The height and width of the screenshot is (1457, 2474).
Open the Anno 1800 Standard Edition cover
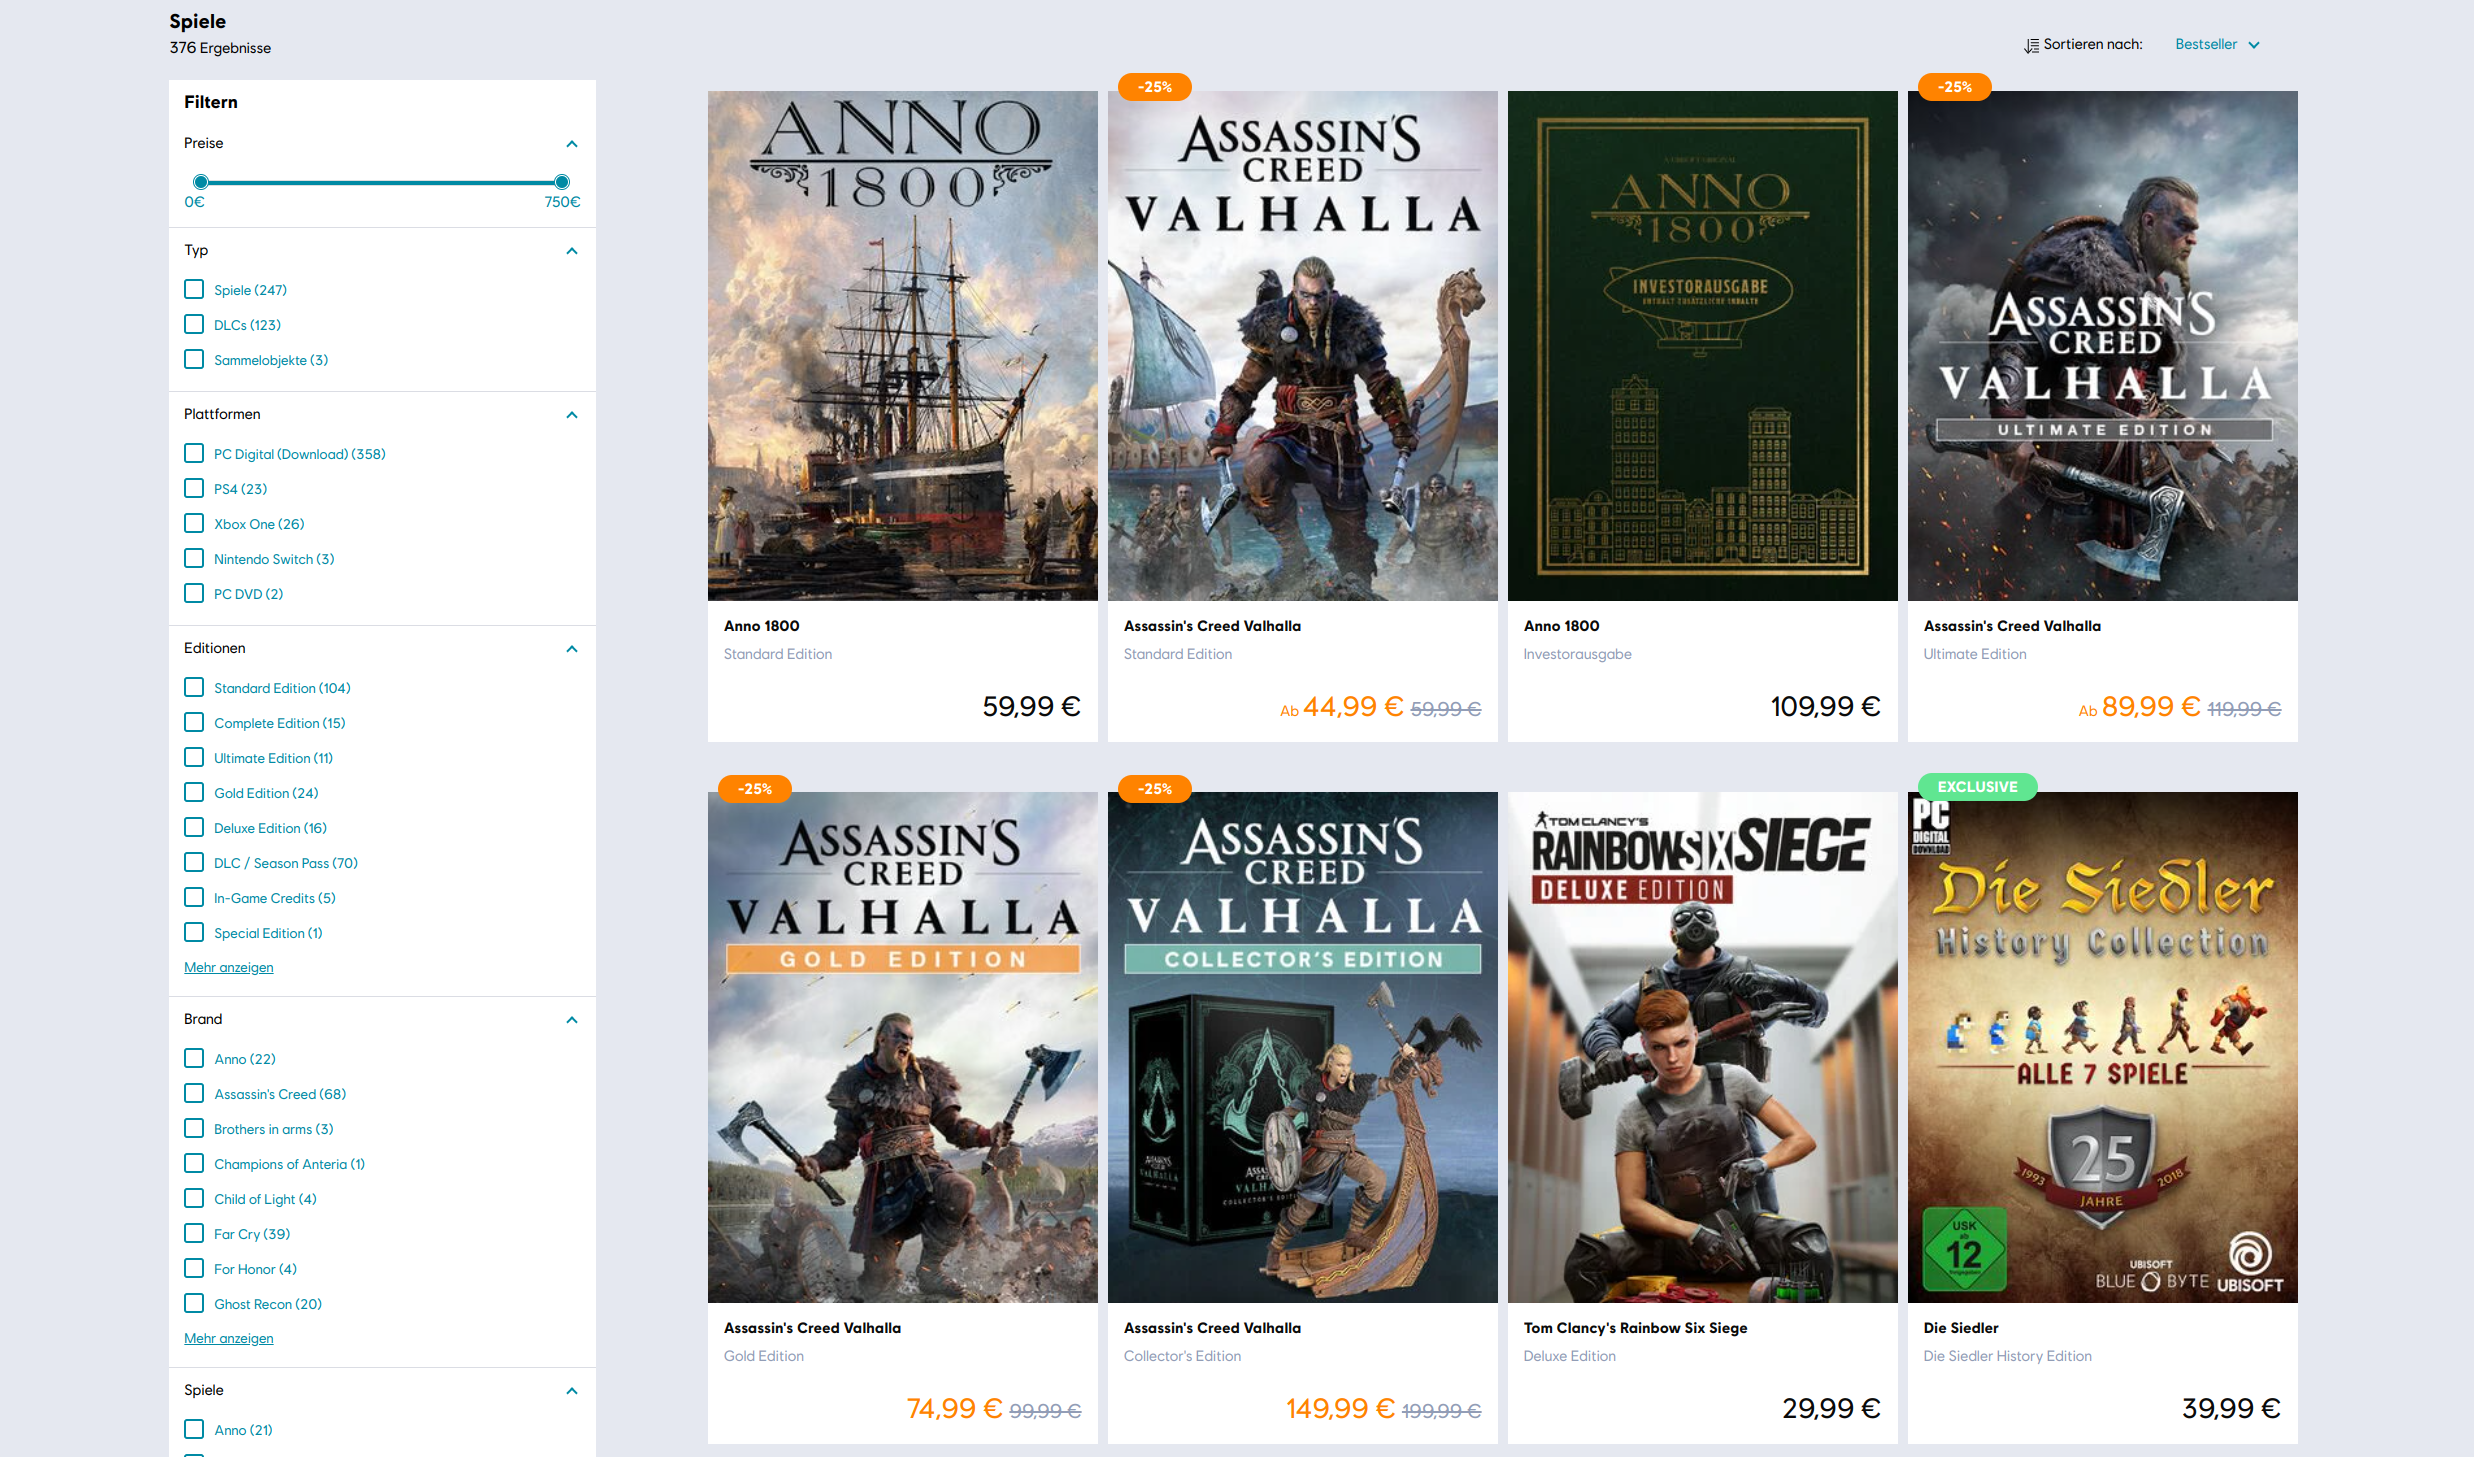(x=902, y=346)
